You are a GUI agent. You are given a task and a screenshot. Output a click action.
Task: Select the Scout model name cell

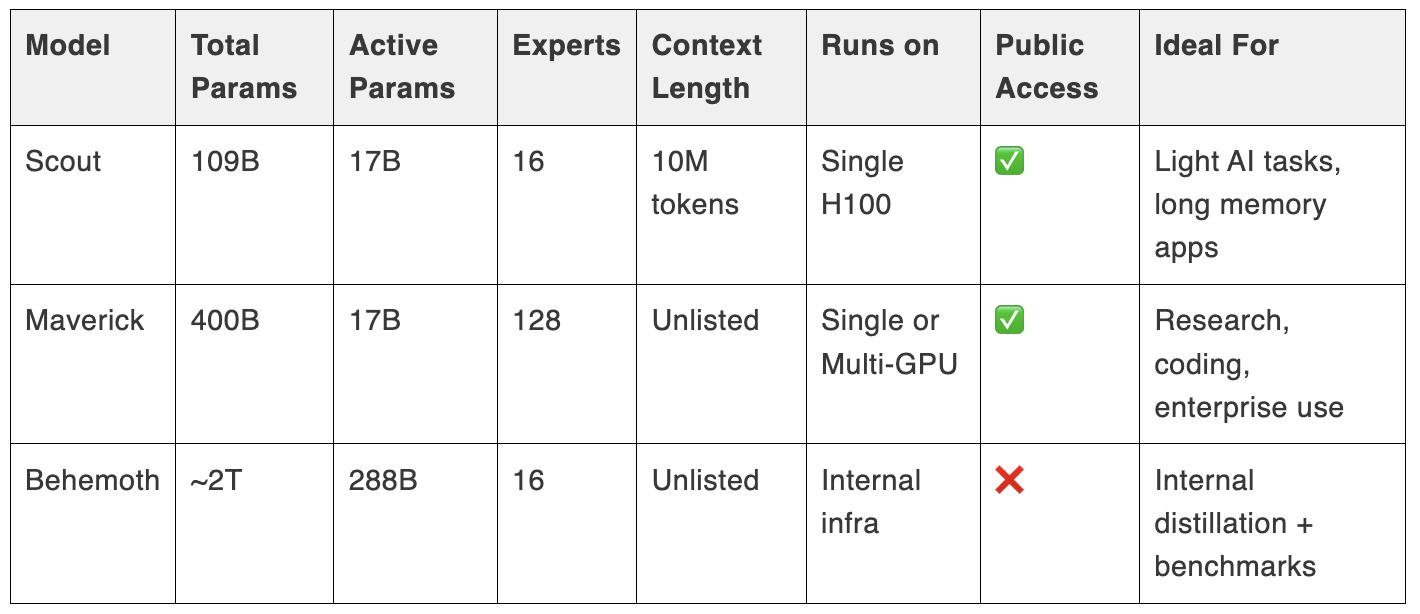(x=93, y=204)
